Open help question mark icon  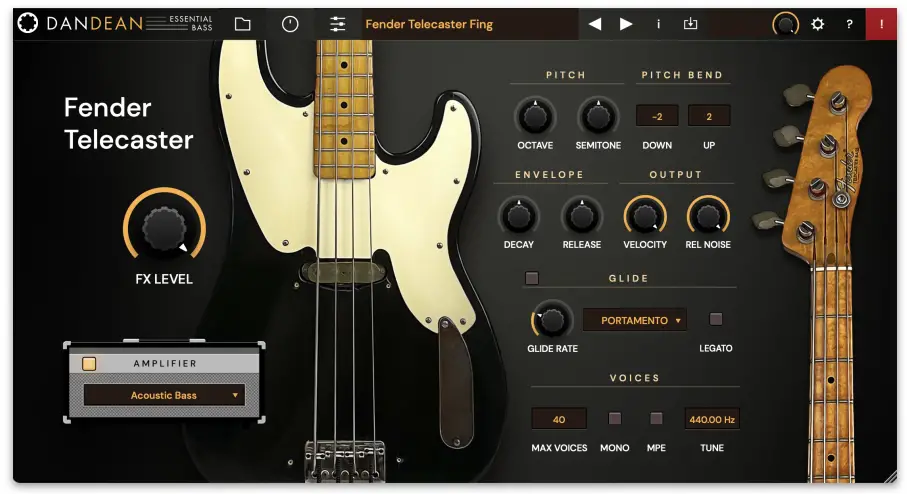(849, 24)
